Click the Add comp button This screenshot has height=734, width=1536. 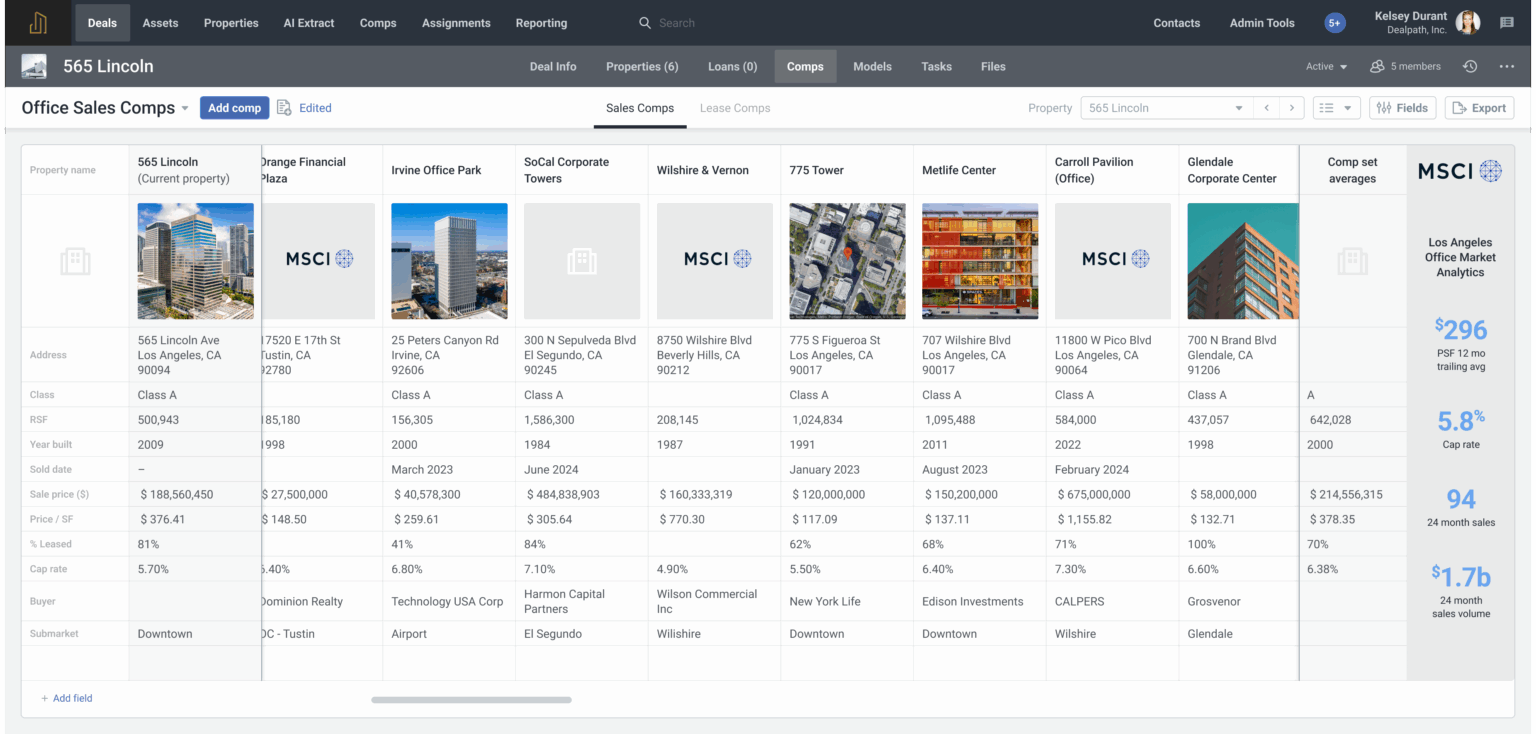pos(234,108)
